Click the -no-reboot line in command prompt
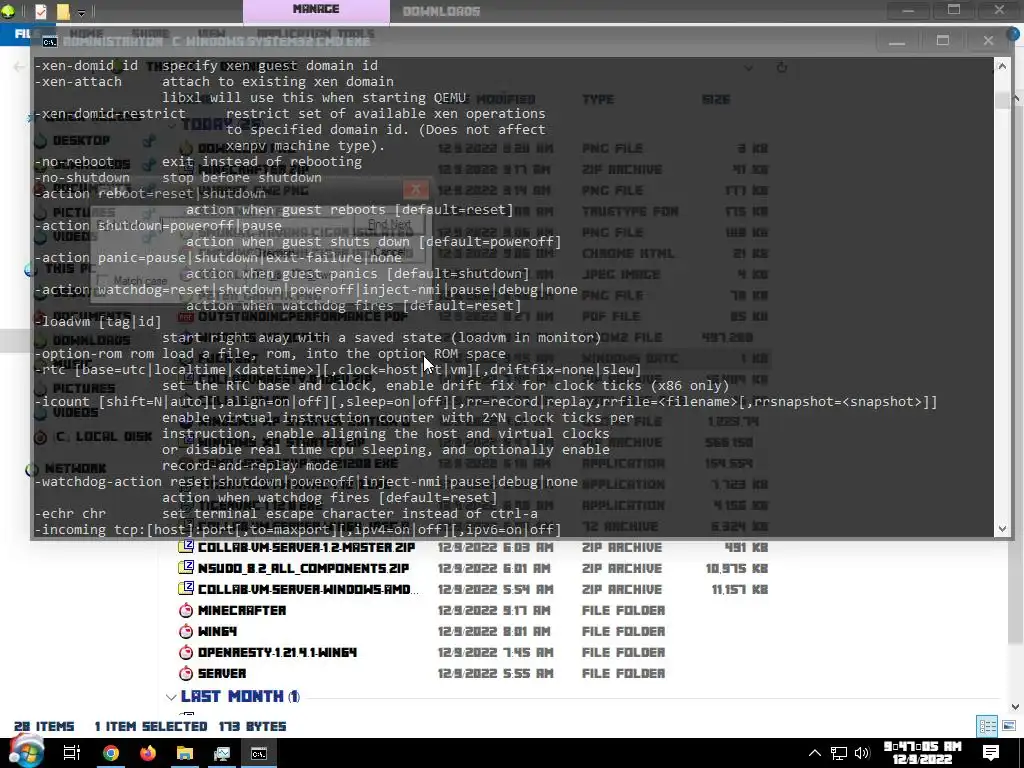The image size is (1024, 768). coord(198,161)
